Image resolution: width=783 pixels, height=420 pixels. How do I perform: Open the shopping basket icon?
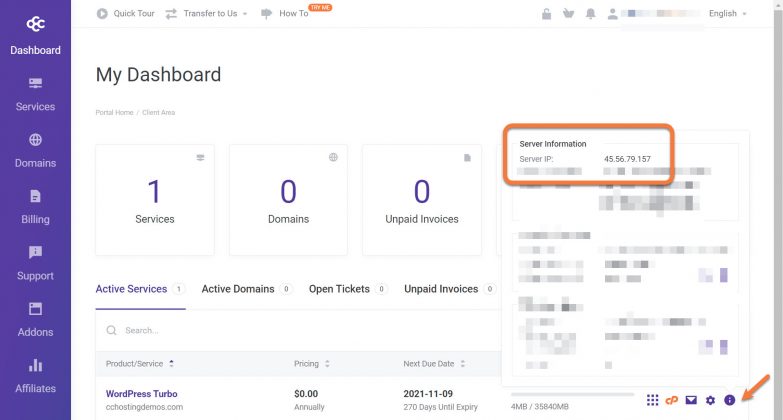569,14
